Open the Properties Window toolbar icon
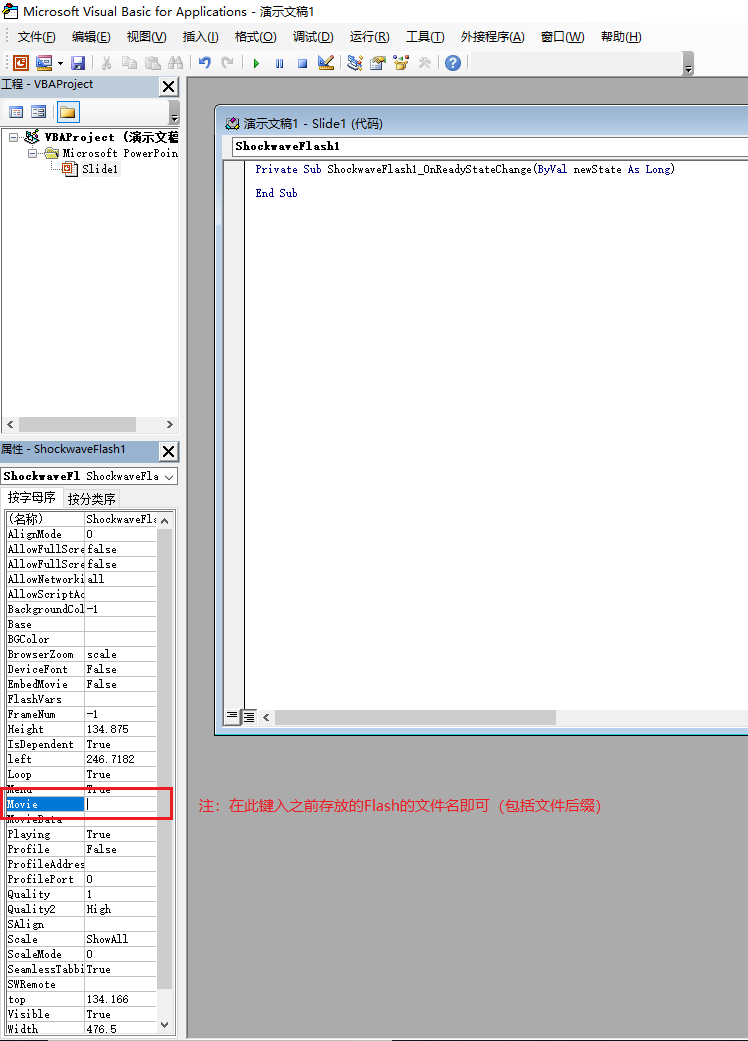The height and width of the screenshot is (1041, 748). 378,63
